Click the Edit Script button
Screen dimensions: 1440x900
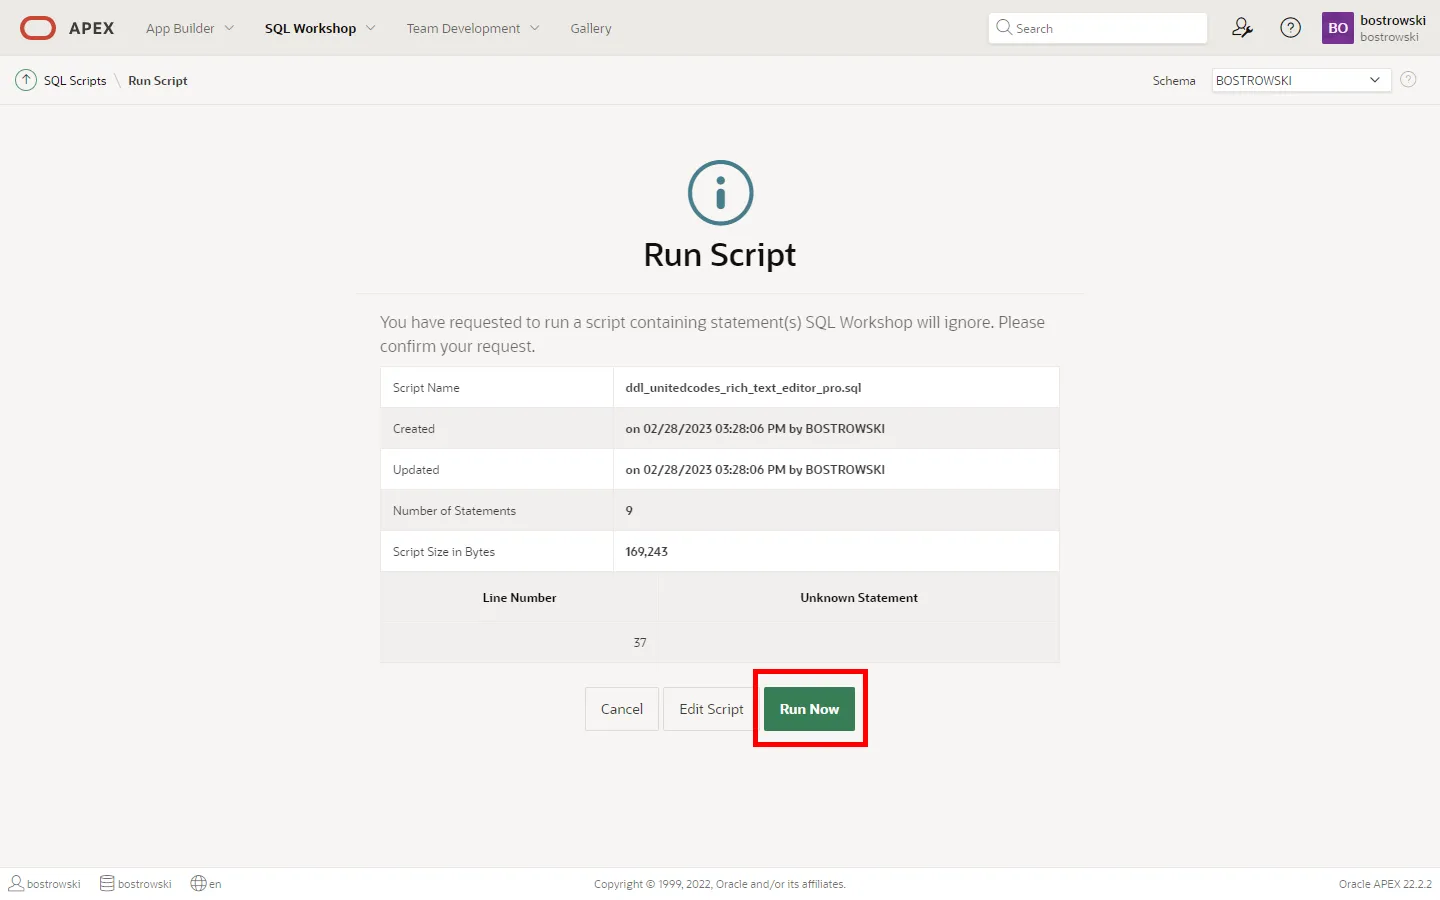click(710, 709)
